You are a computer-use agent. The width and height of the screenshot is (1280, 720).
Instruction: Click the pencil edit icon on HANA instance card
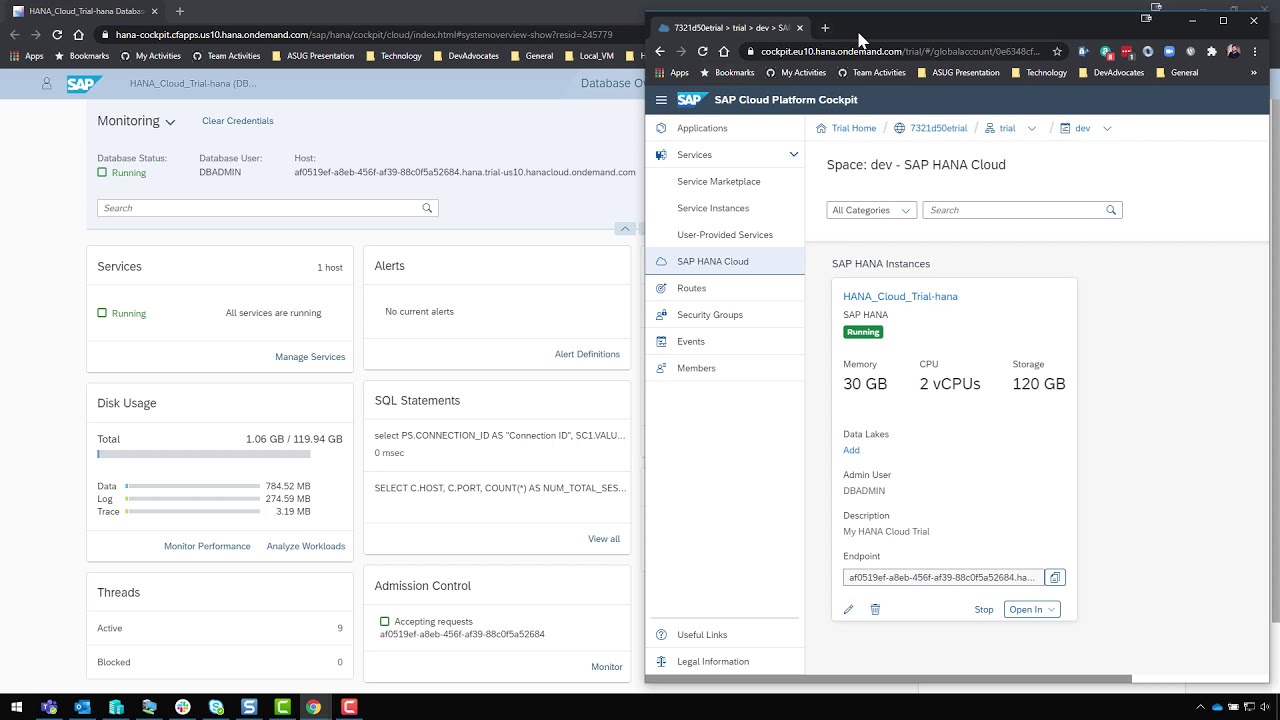tap(849, 609)
